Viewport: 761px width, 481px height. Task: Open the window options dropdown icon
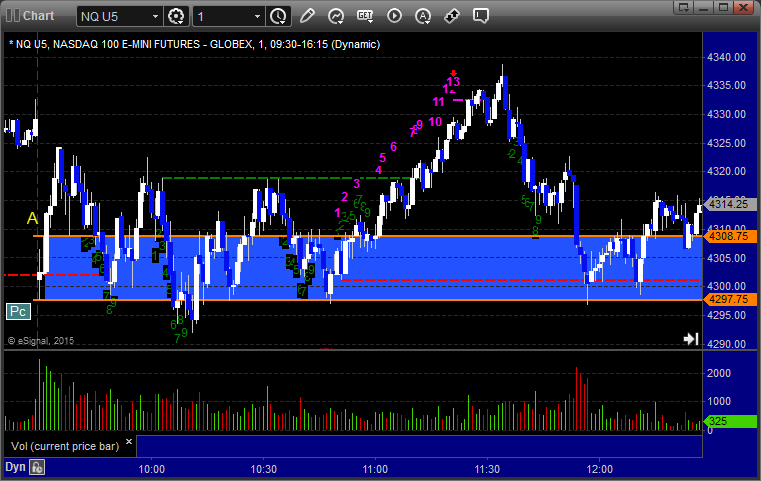684,7
